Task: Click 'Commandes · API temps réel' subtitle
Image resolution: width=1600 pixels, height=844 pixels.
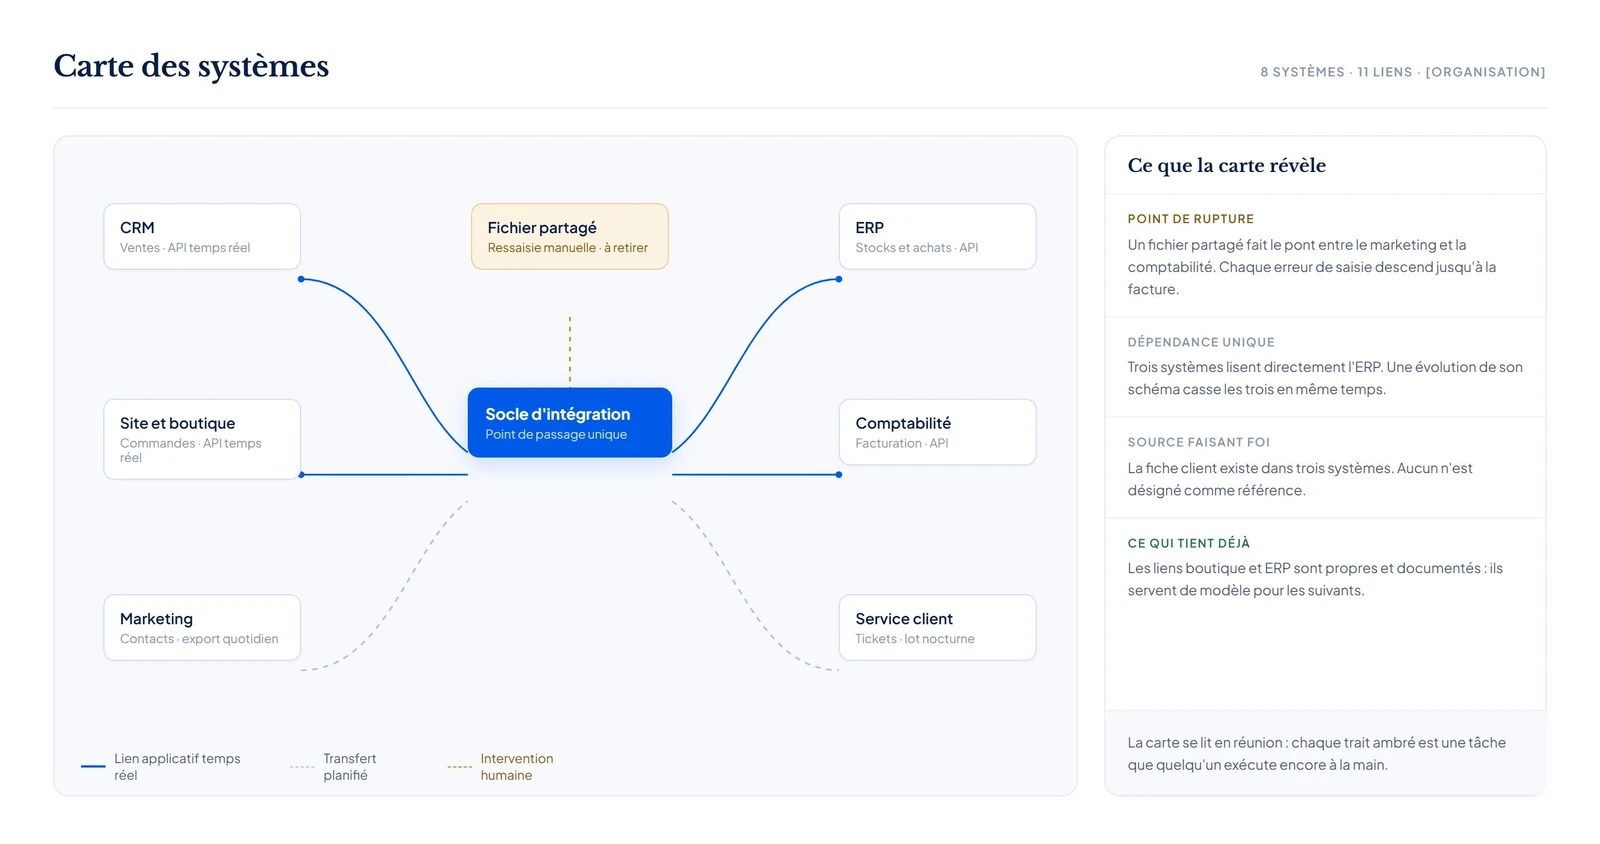Action: pos(191,450)
